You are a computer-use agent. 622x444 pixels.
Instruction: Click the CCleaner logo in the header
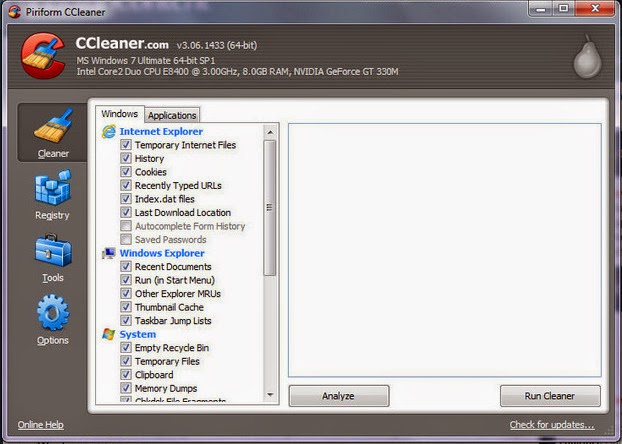[x=43, y=56]
